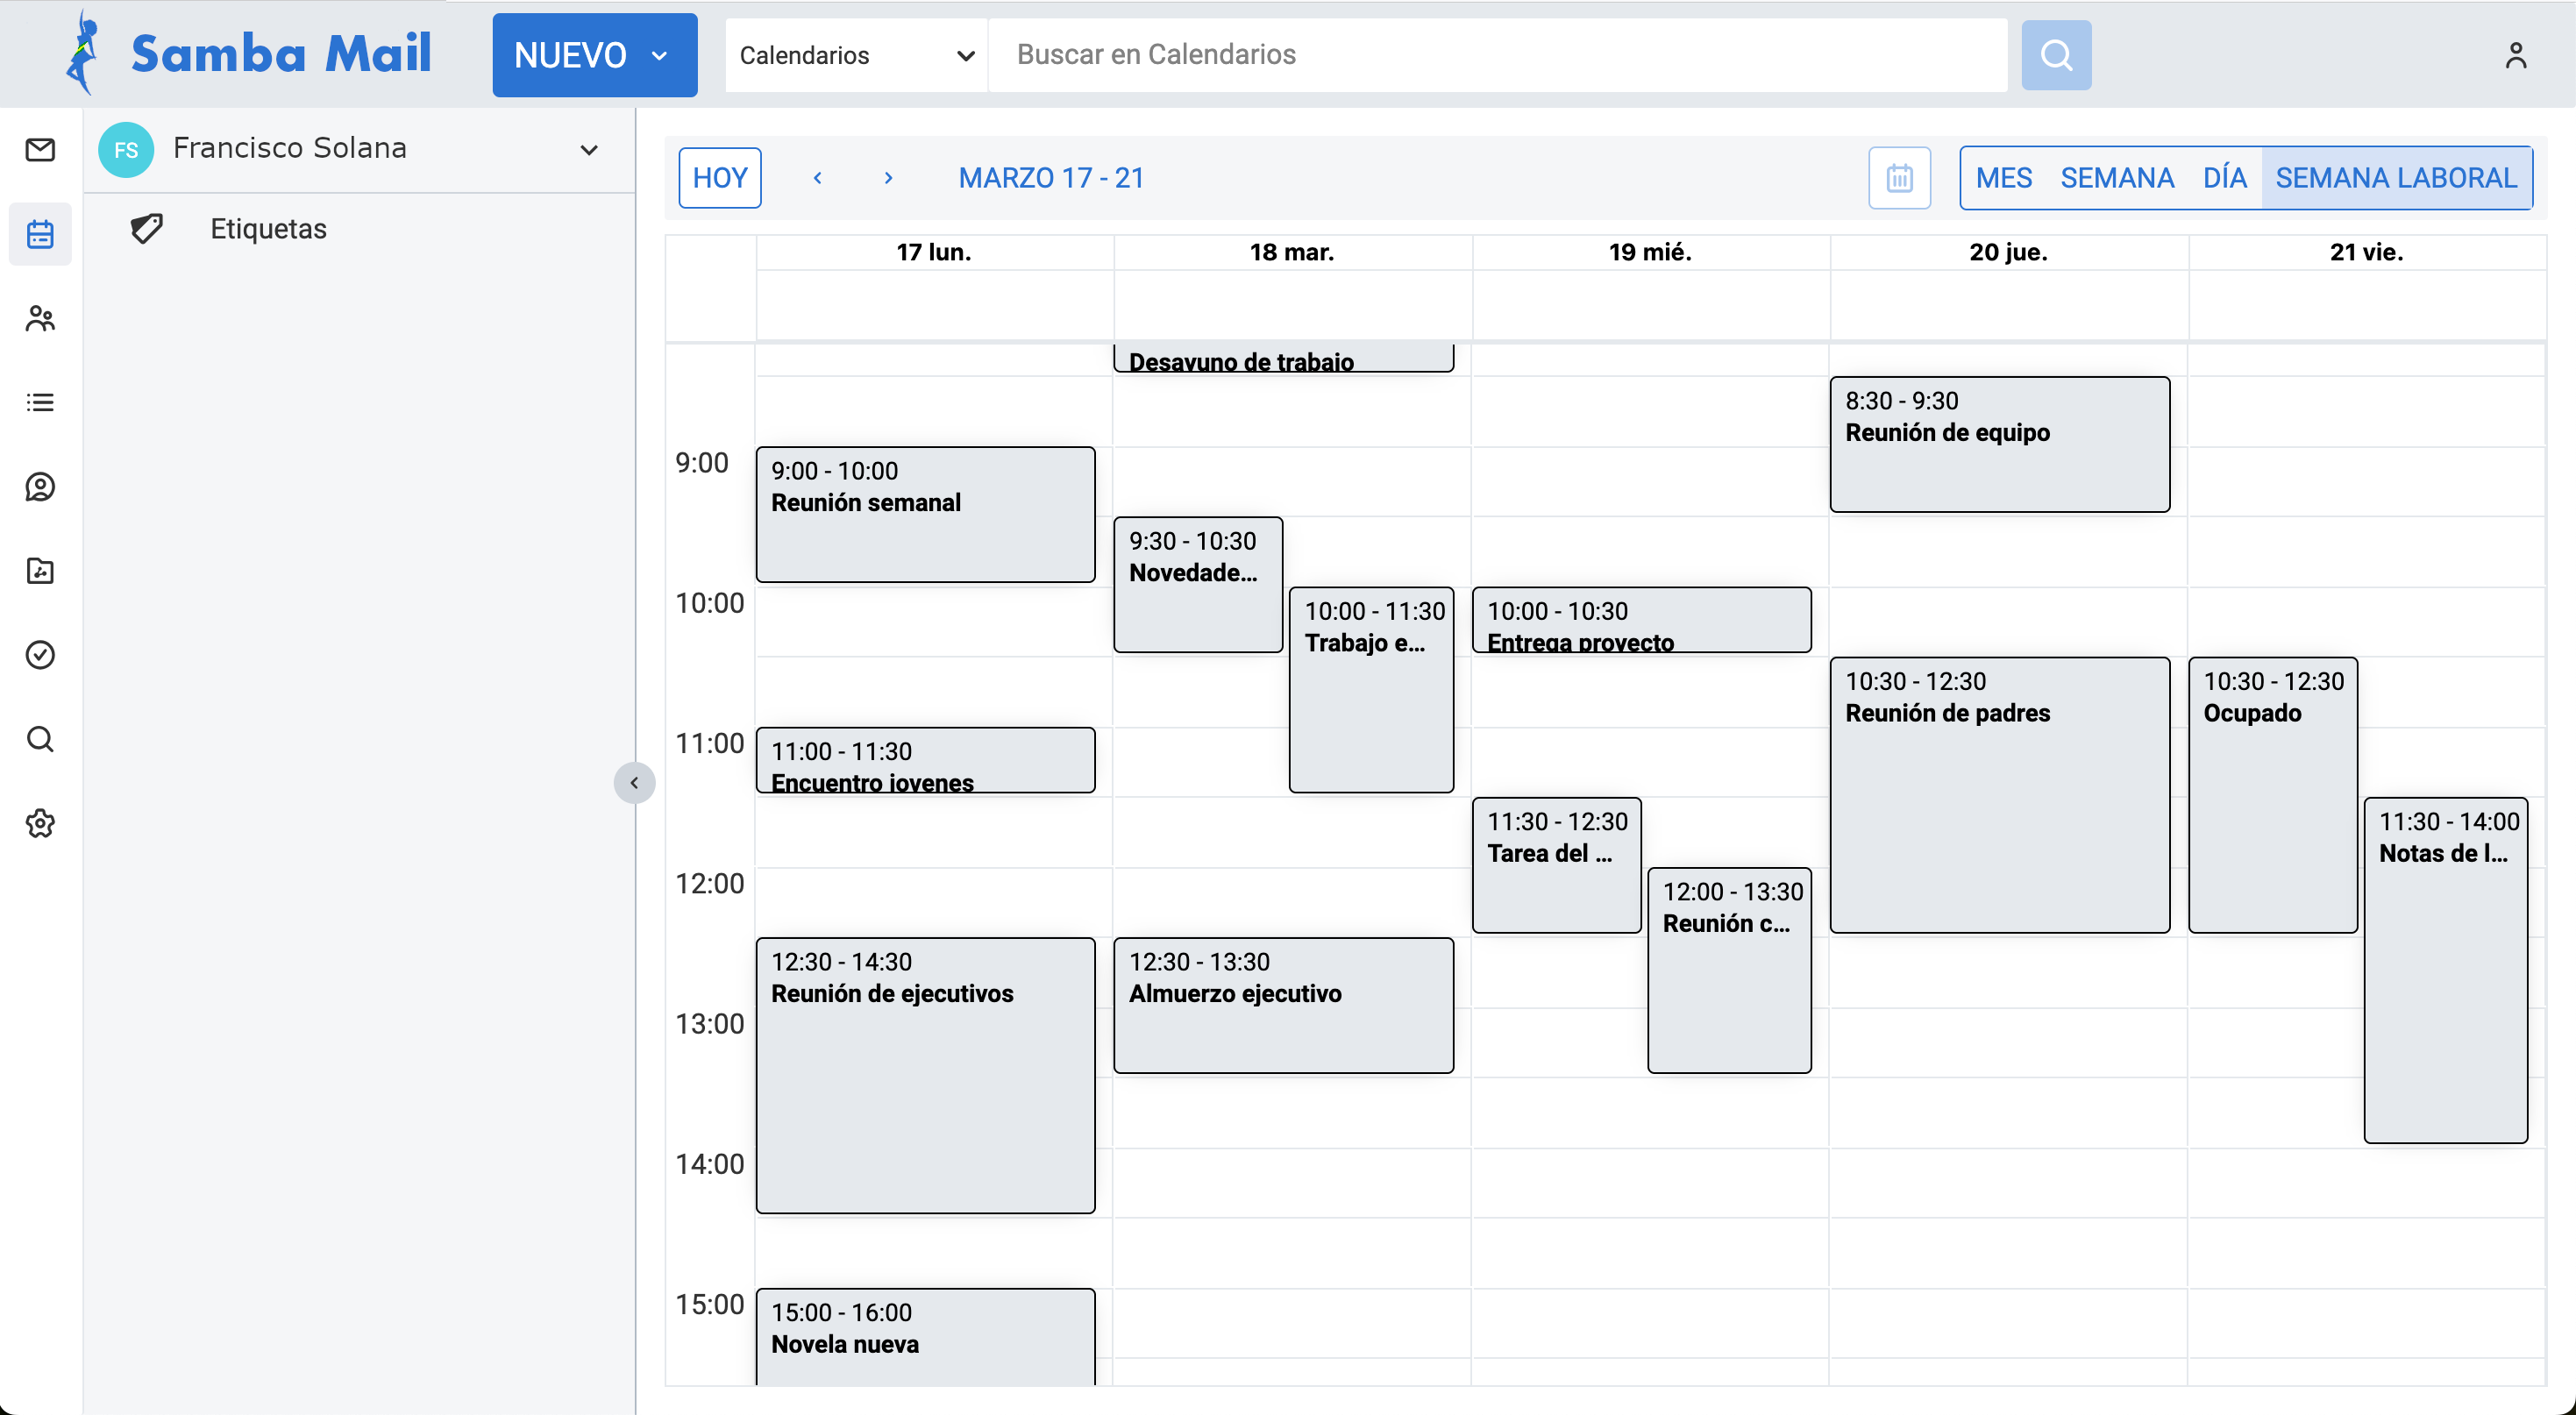Open the Contacts people icon
The width and height of the screenshot is (2576, 1415).
pos(40,319)
